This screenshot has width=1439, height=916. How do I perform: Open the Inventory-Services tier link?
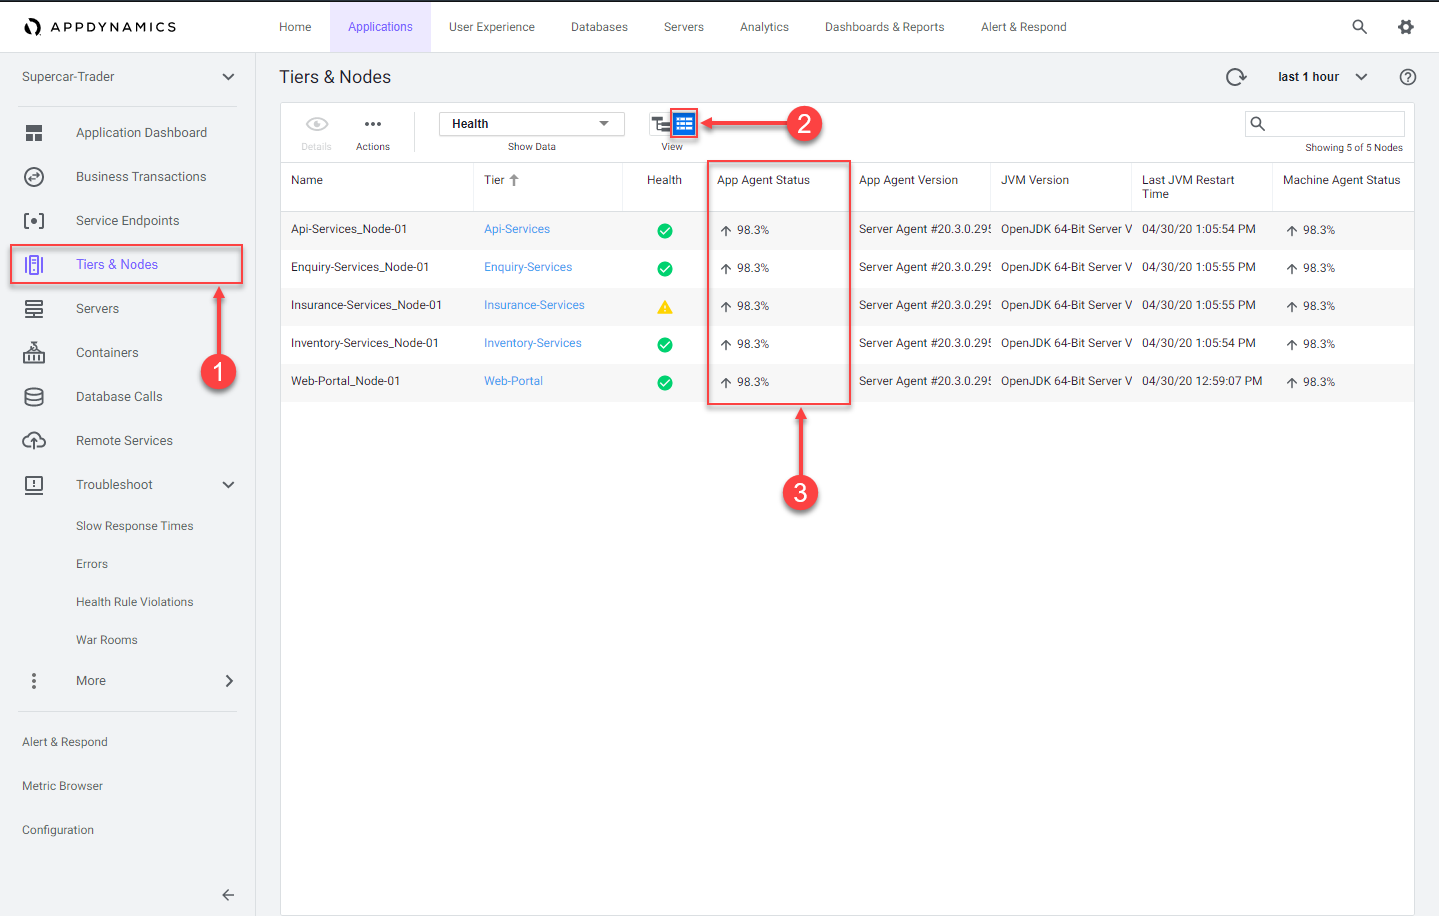pyautogui.click(x=532, y=343)
